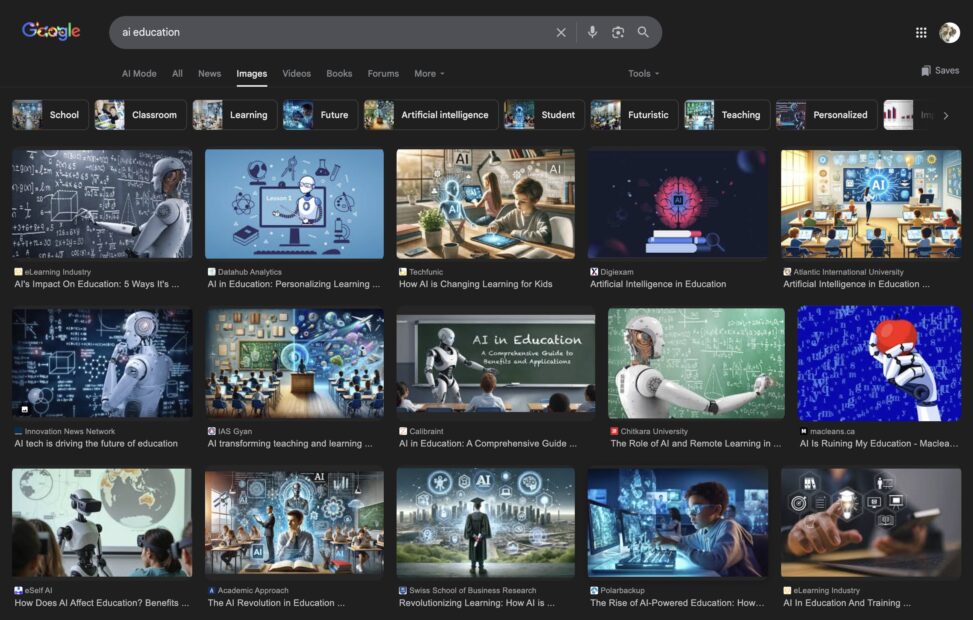Open the Google apps grid
Viewport: 973px width, 620px height.
pyautogui.click(x=921, y=32)
